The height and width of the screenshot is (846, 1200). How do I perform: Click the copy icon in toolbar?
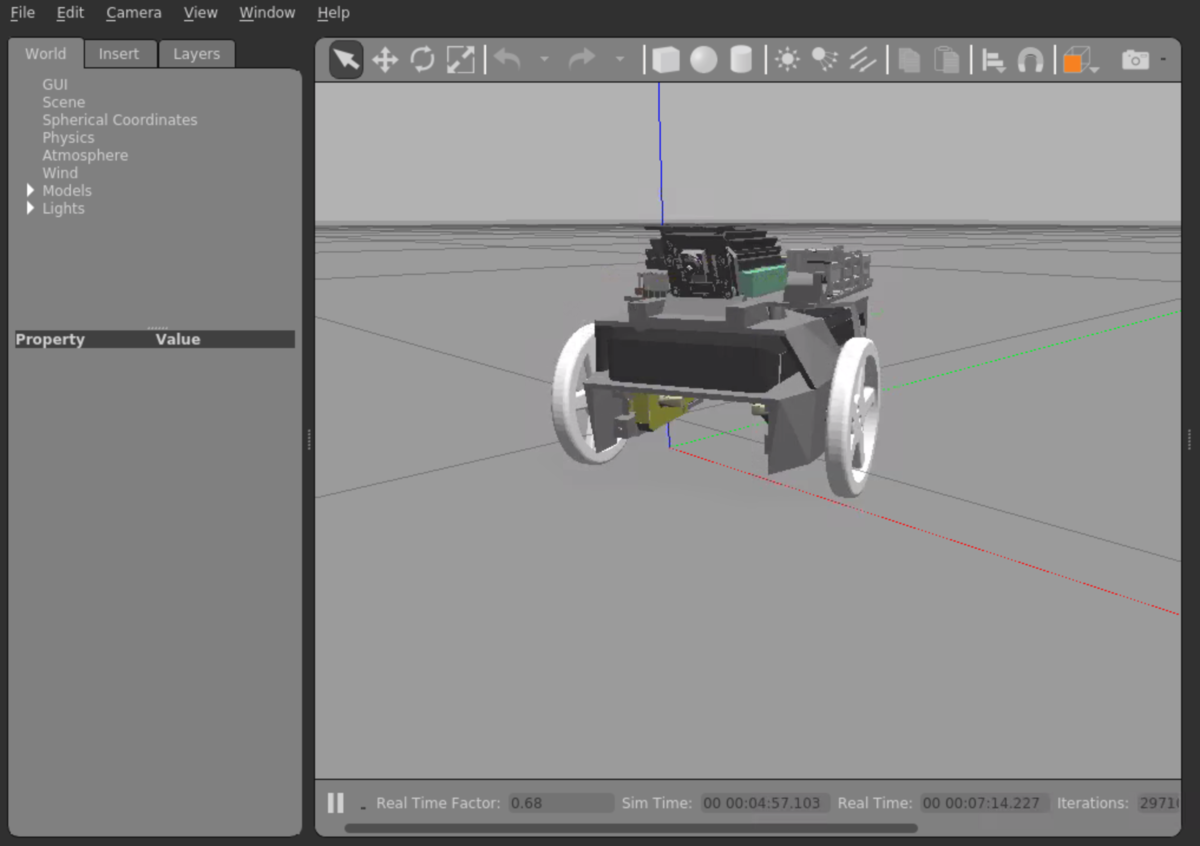909,60
